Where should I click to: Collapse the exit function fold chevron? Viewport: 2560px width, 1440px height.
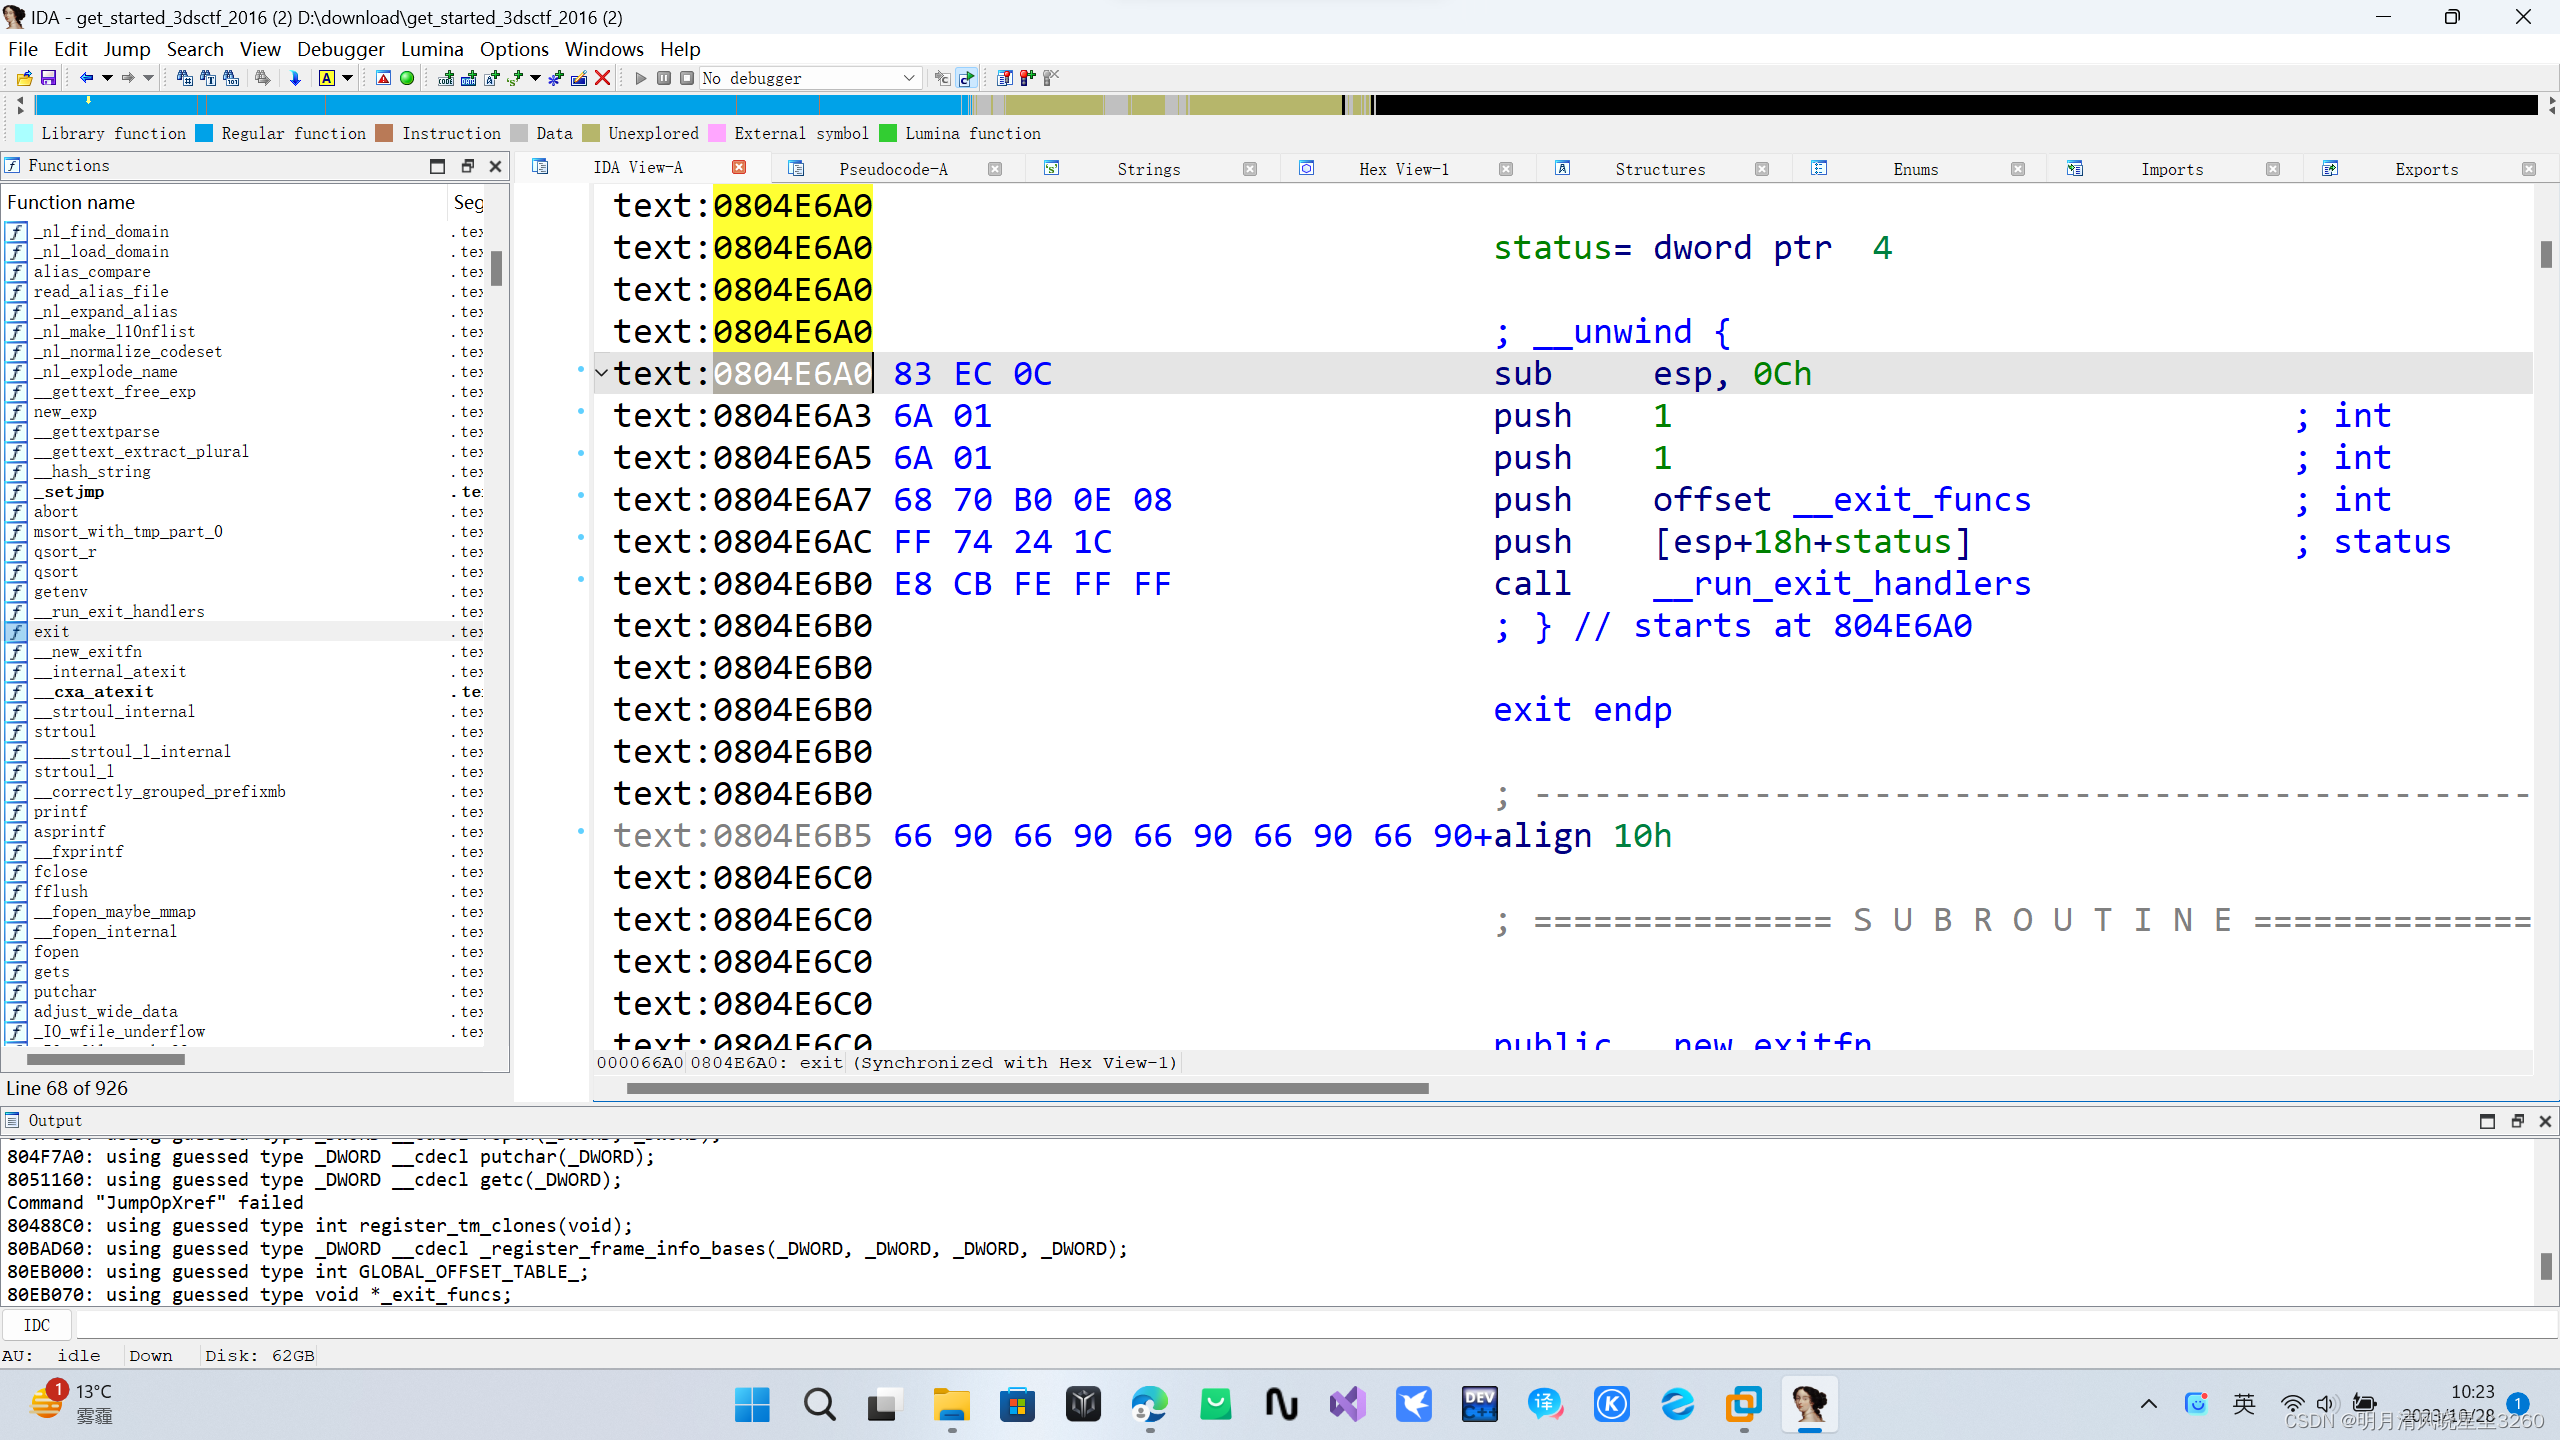pos(601,373)
